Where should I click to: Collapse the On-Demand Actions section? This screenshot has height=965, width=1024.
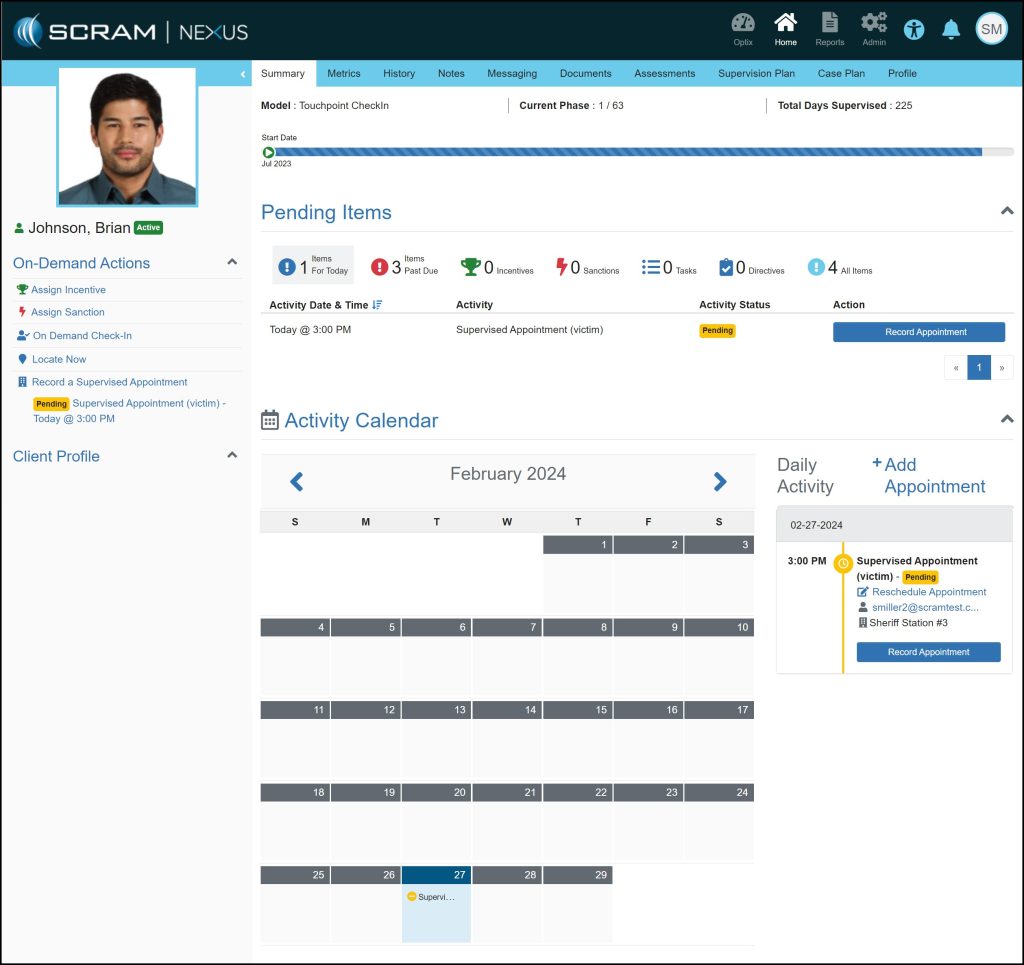(x=232, y=263)
